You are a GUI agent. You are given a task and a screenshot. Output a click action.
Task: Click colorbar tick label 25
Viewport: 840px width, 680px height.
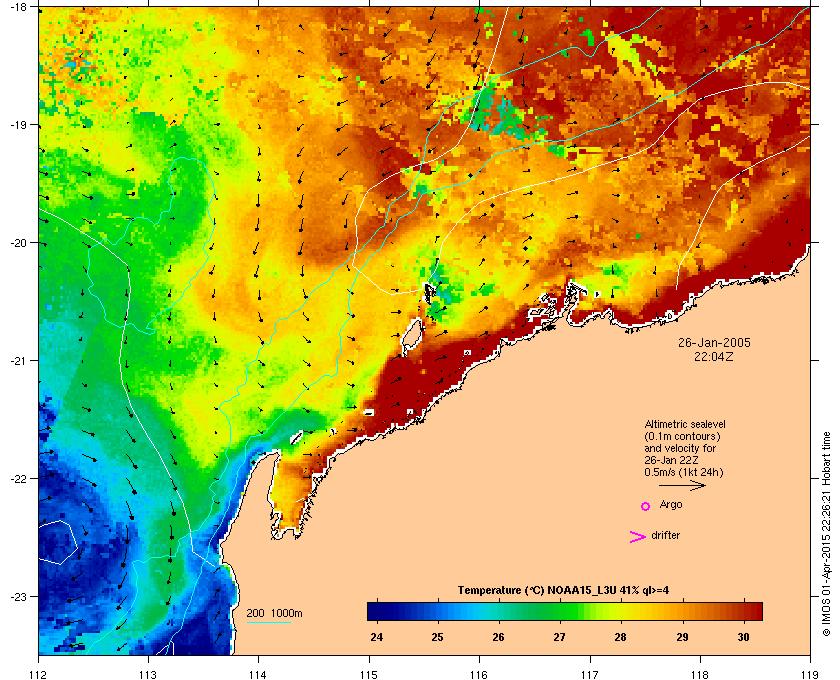tap(438, 637)
